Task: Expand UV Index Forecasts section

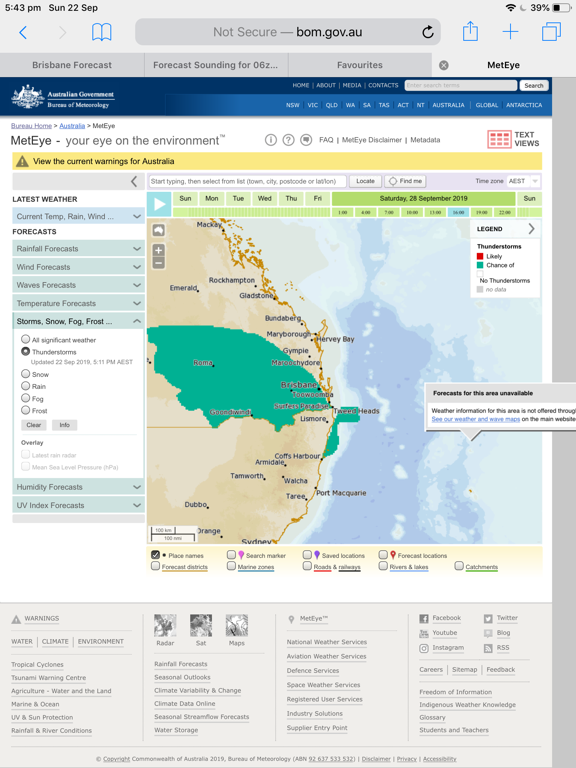Action: pyautogui.click(x=78, y=505)
